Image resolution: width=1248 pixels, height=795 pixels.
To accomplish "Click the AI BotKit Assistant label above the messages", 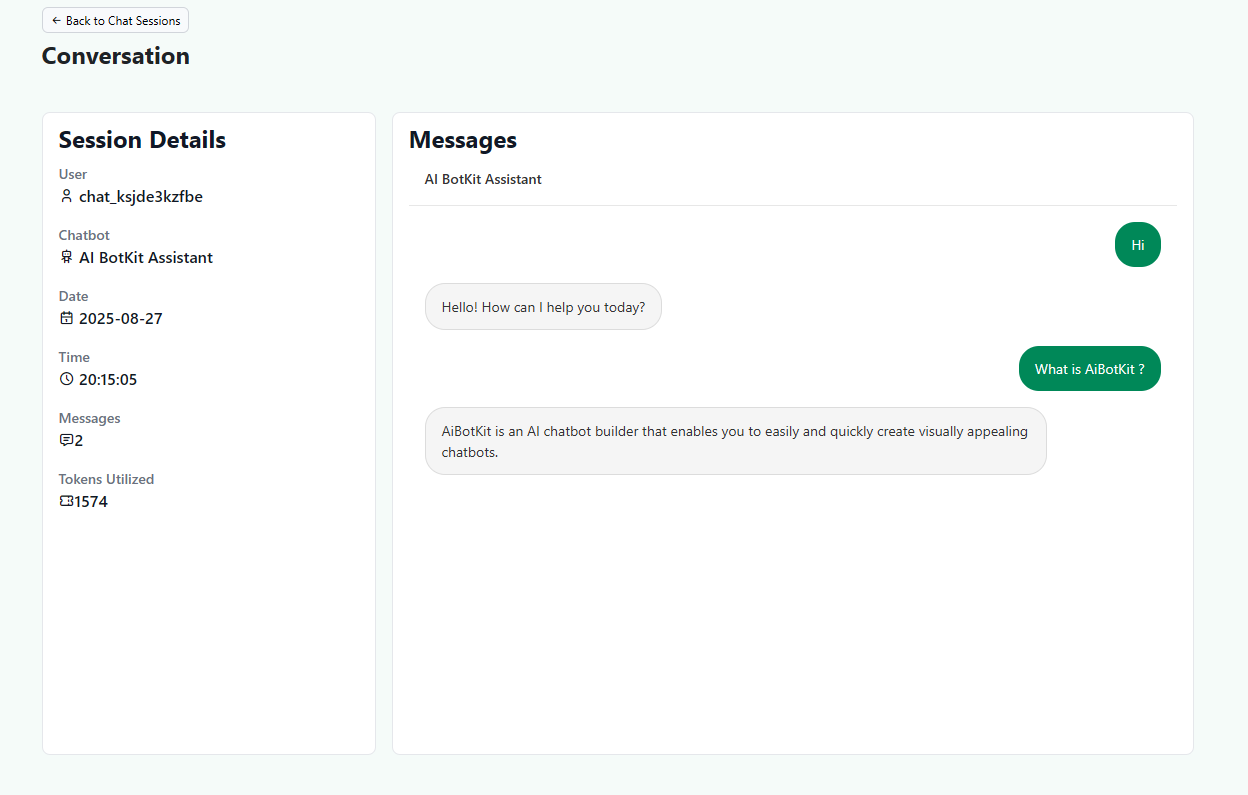I will point(483,179).
